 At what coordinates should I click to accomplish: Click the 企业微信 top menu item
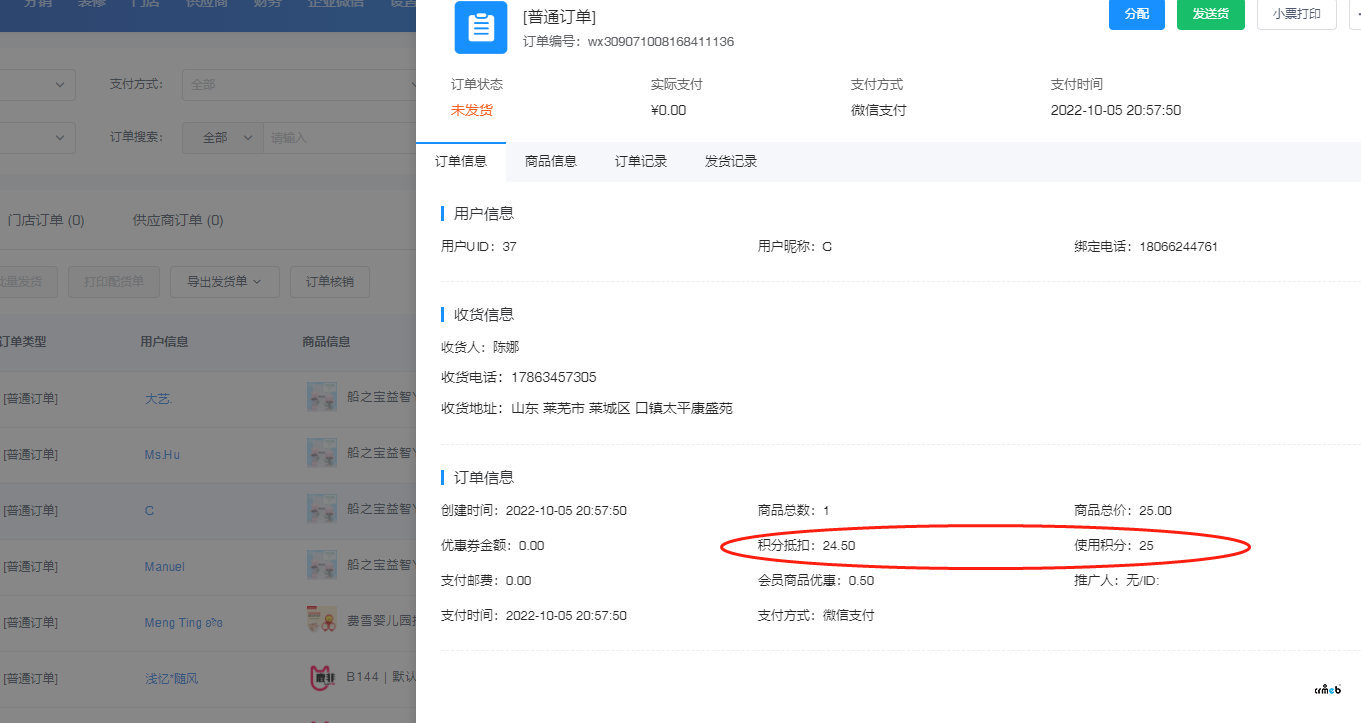click(336, 4)
